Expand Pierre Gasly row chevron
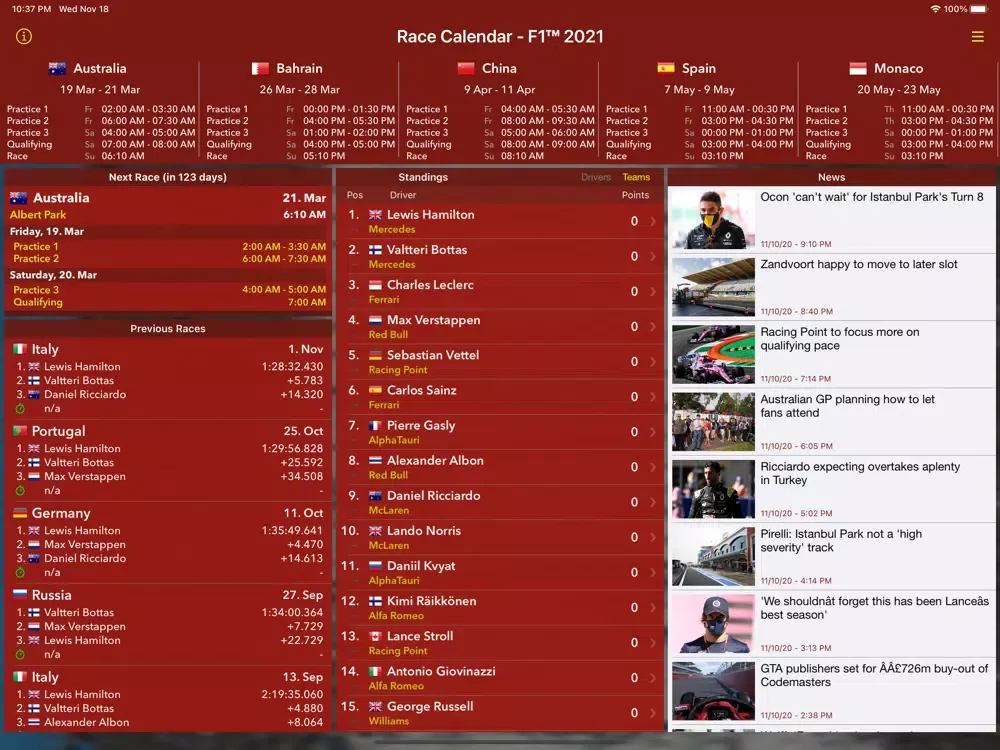The width and height of the screenshot is (1000, 750). tap(653, 432)
